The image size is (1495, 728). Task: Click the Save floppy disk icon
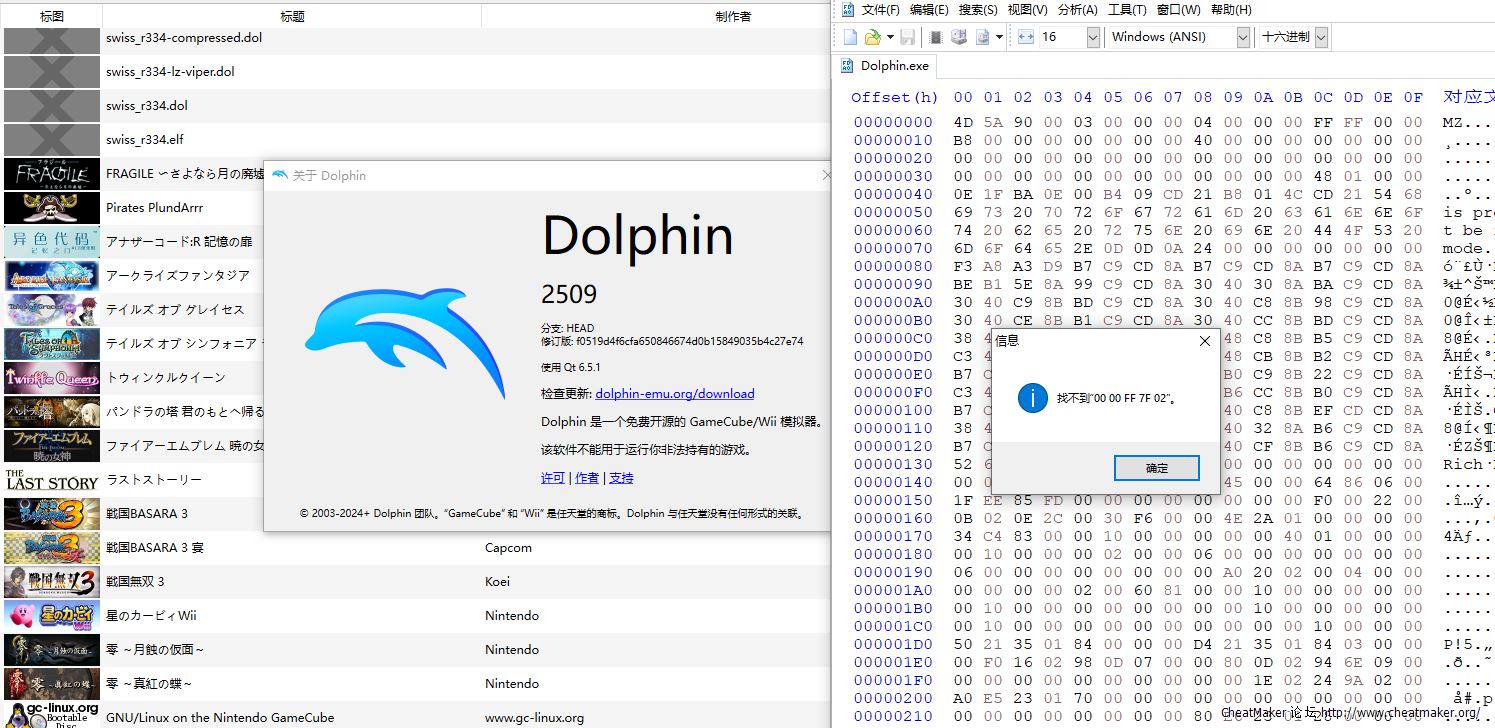pos(907,37)
